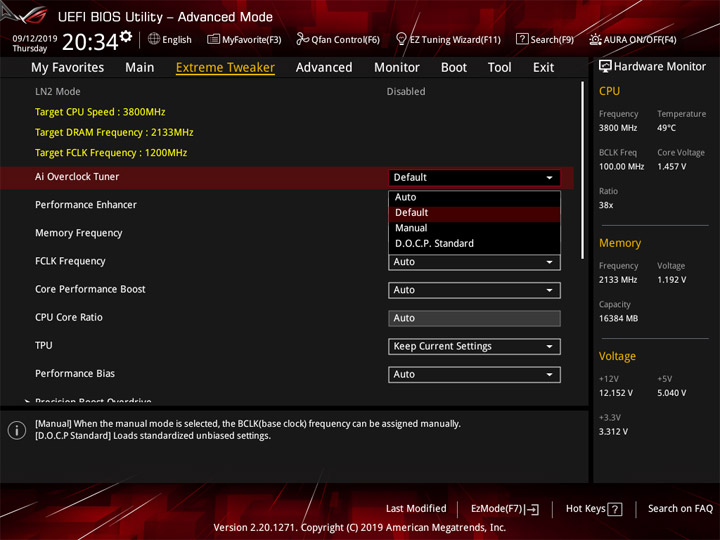Select the Memory Frequency row label

[79, 233]
